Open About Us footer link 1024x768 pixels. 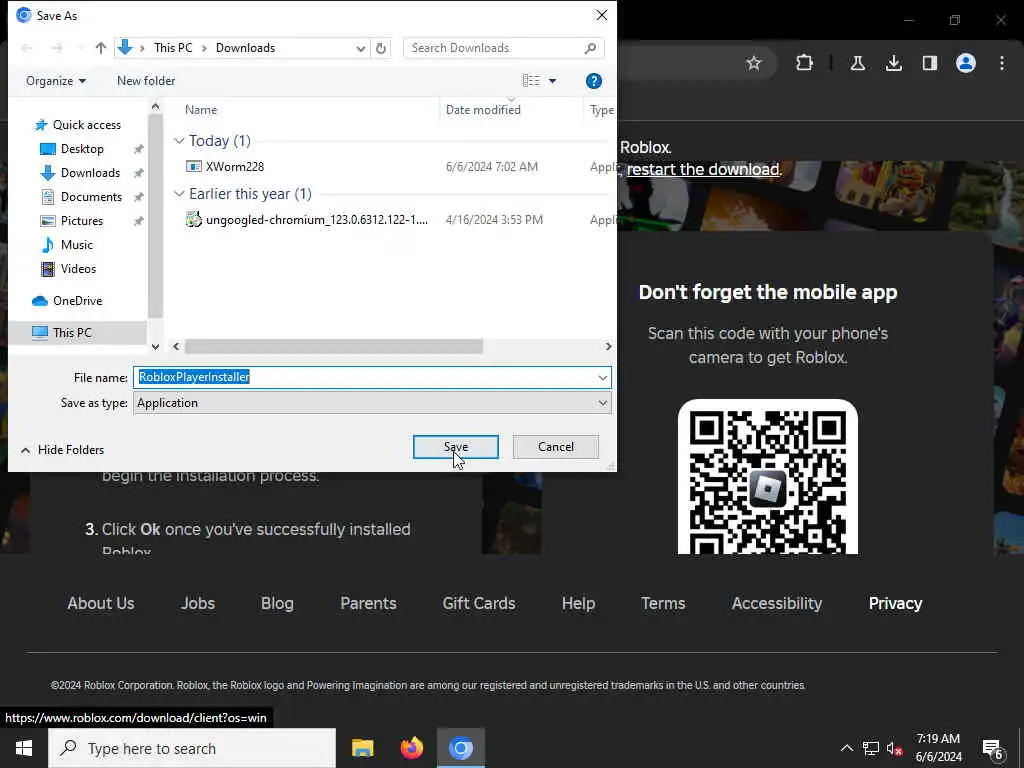(101, 603)
